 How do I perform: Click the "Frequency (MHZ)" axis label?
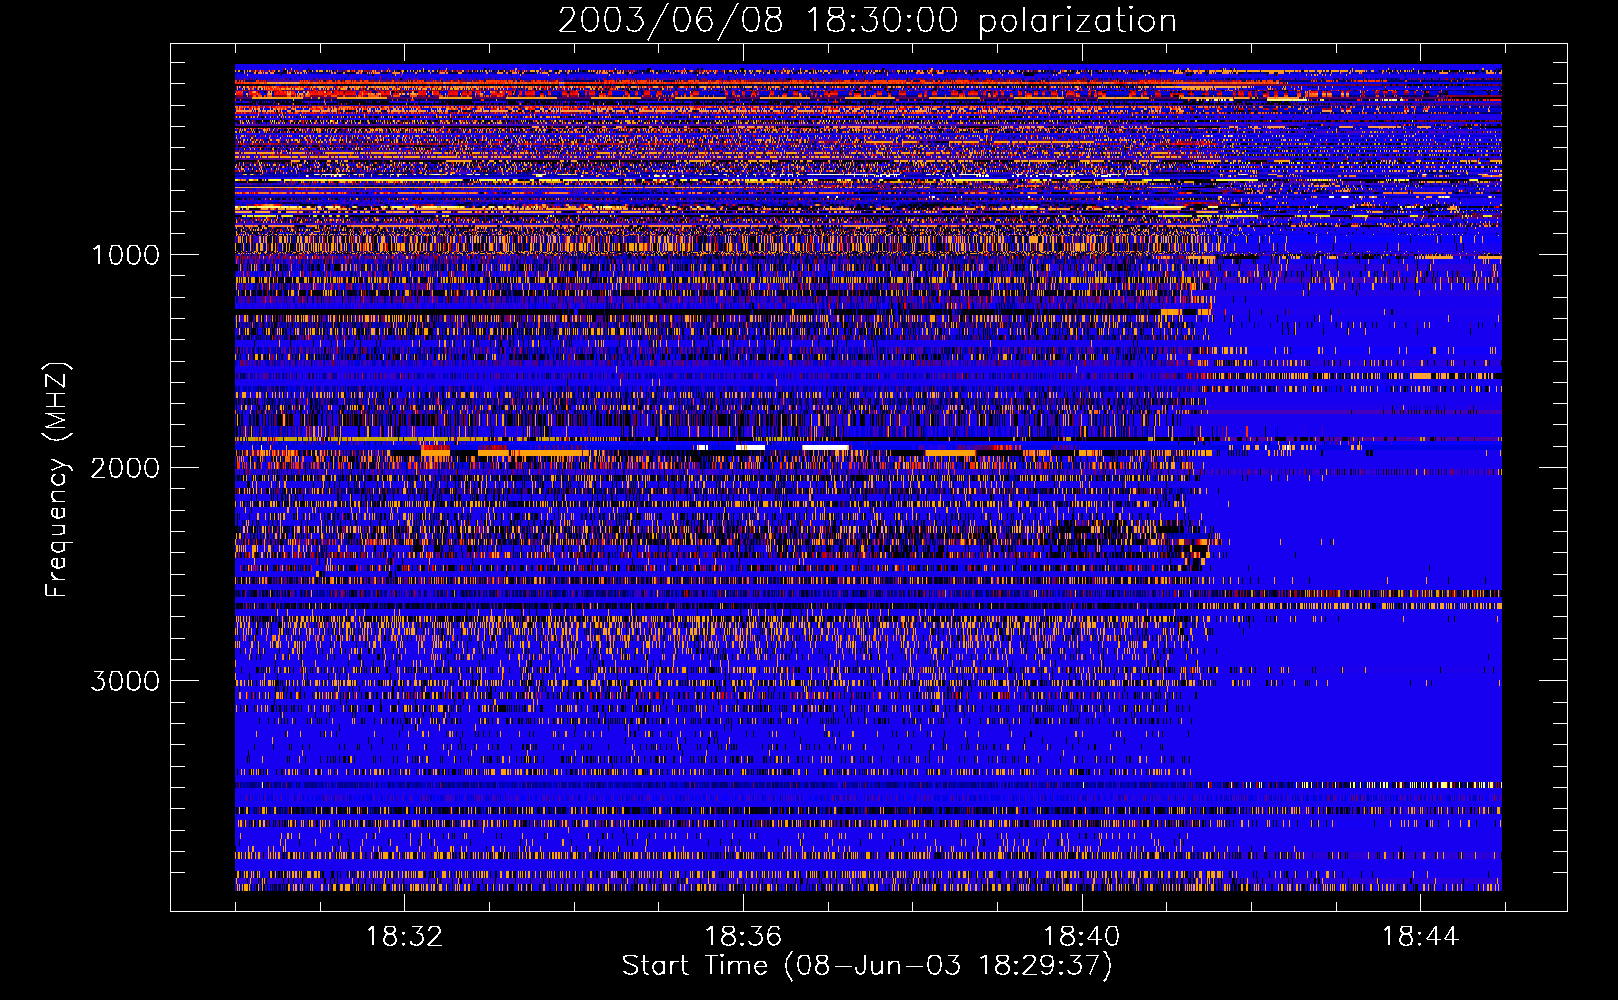[57, 480]
